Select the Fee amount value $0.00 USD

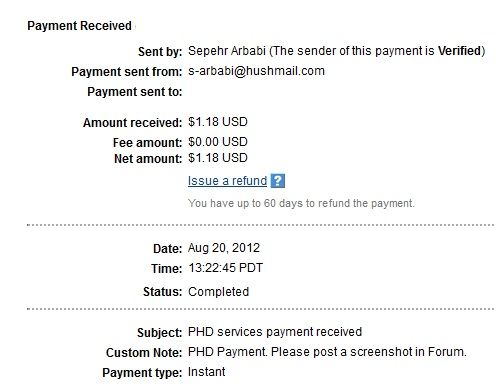(218, 142)
